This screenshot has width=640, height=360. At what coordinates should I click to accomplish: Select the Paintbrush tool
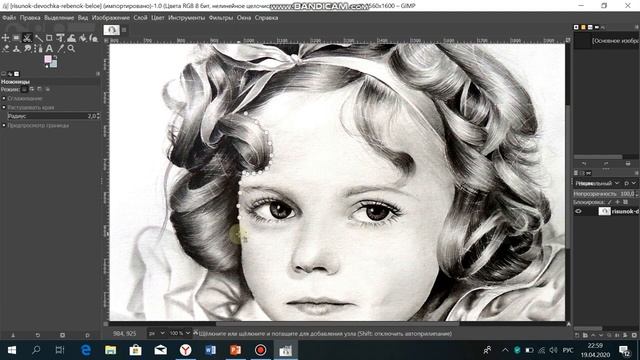[x=93, y=38]
